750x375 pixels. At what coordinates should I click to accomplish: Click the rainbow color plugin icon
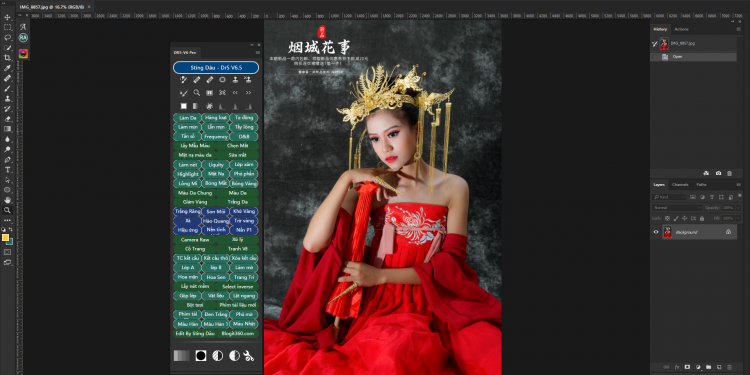(x=23, y=54)
